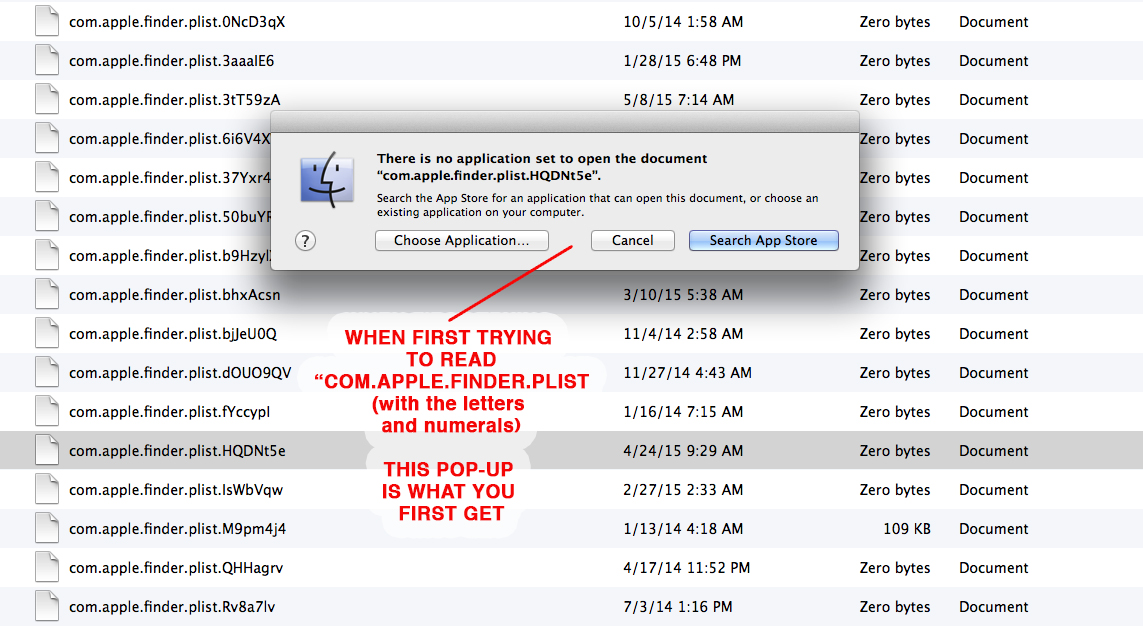The height and width of the screenshot is (628, 1143).
Task: Select file name com.apple.finder.plist.Rv8a7lv
Action: (172, 607)
